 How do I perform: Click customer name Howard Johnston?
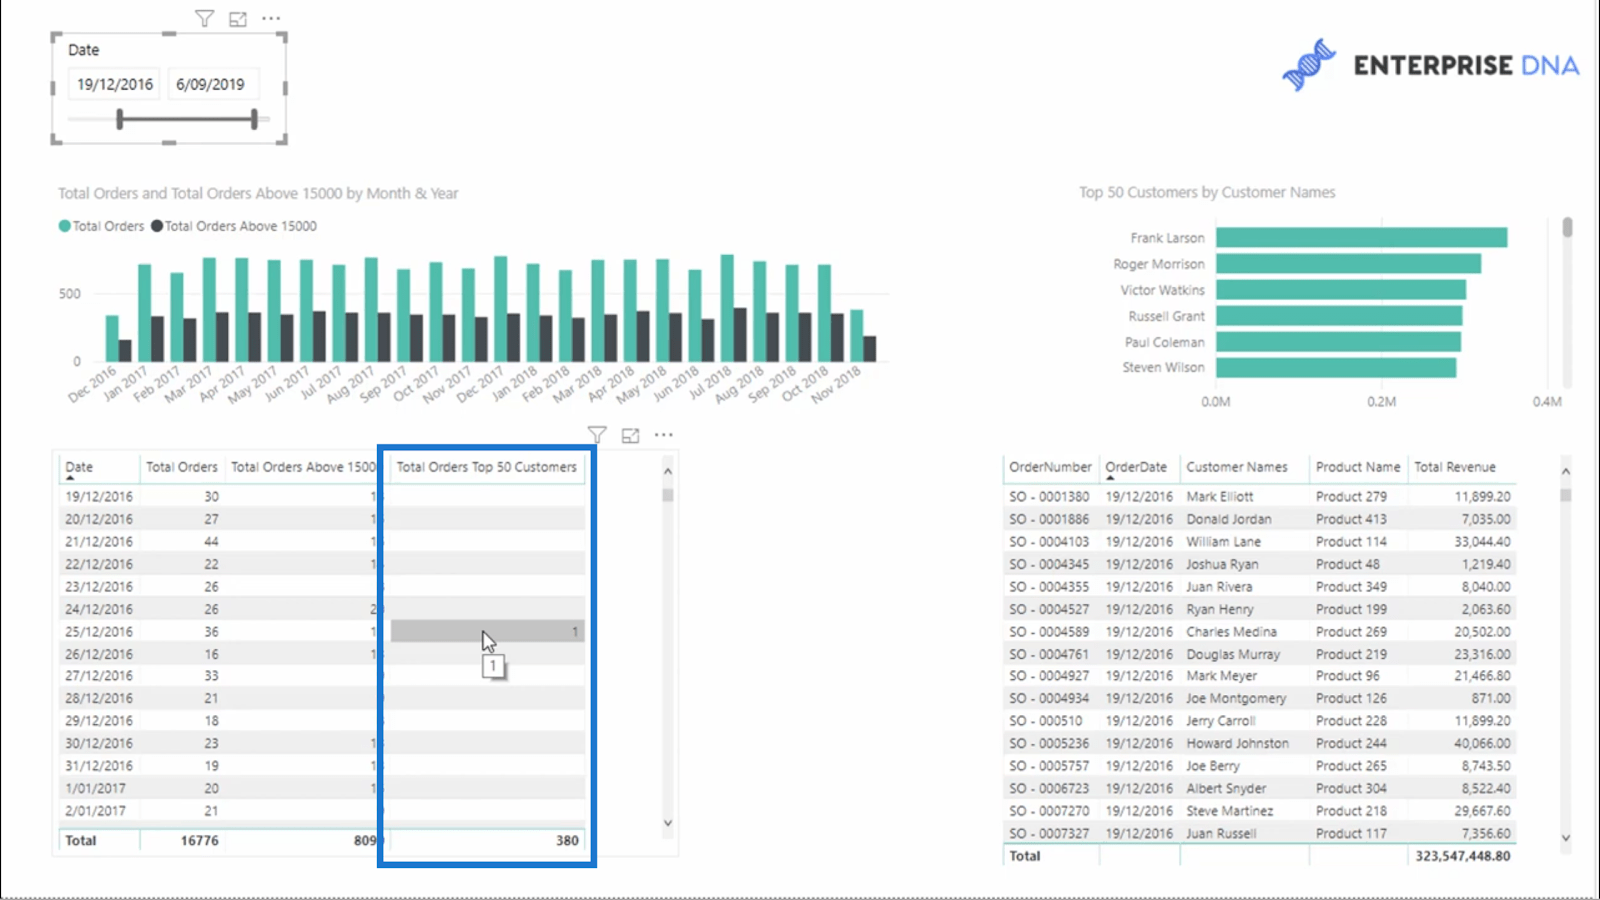[x=1237, y=743]
